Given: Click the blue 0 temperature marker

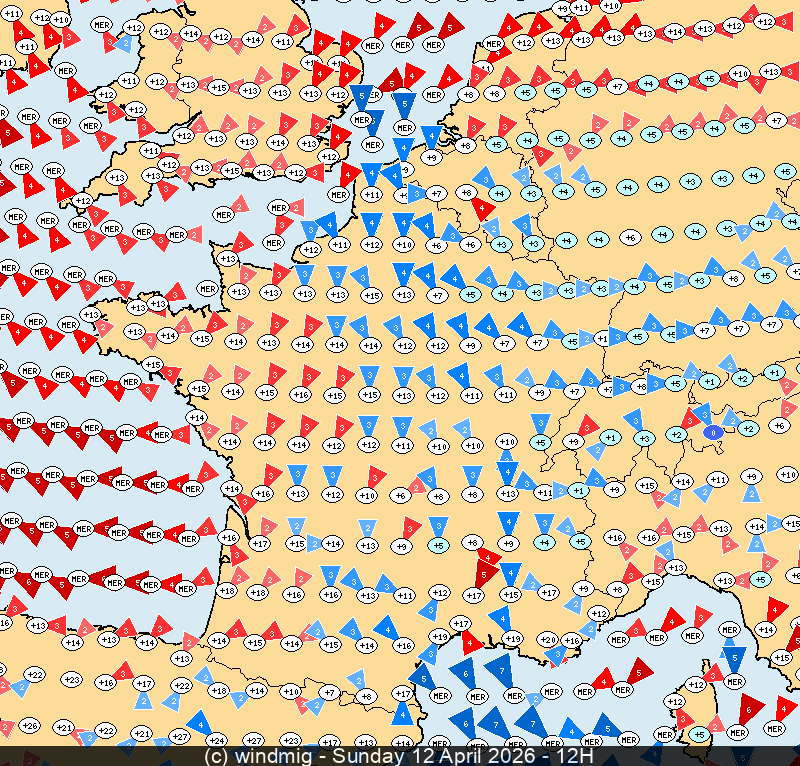Looking at the screenshot, I should click(712, 432).
